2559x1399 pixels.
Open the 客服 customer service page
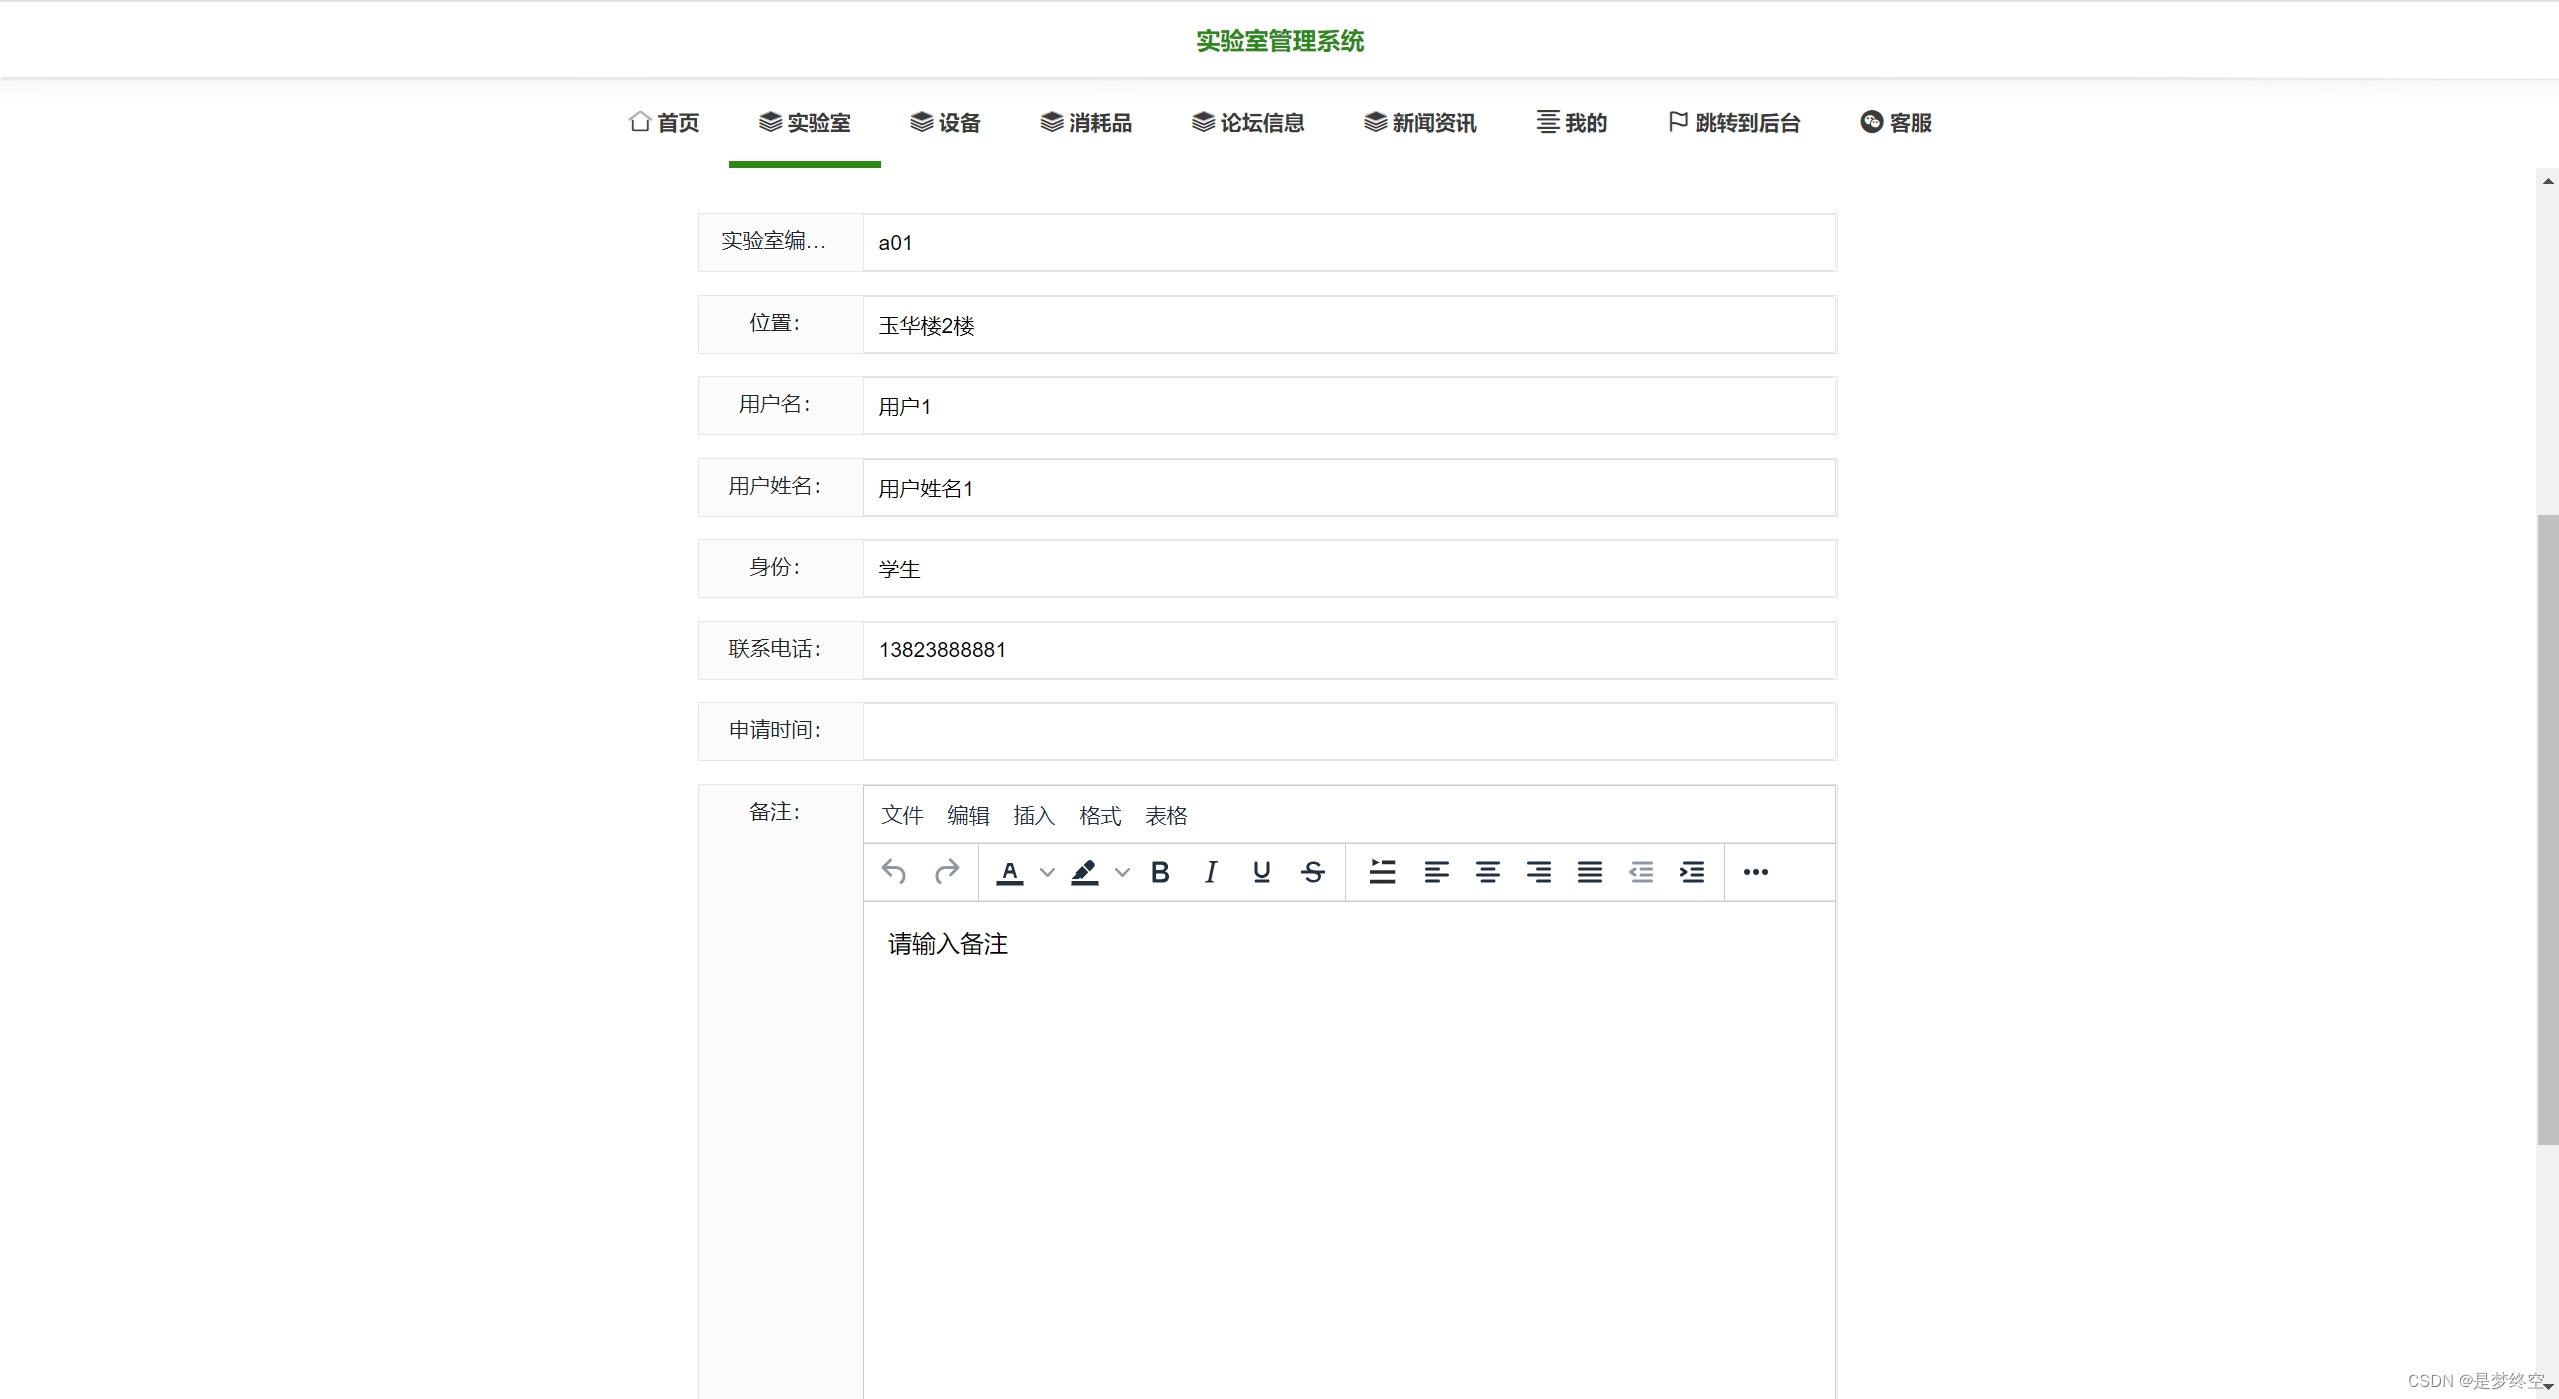tap(1896, 122)
